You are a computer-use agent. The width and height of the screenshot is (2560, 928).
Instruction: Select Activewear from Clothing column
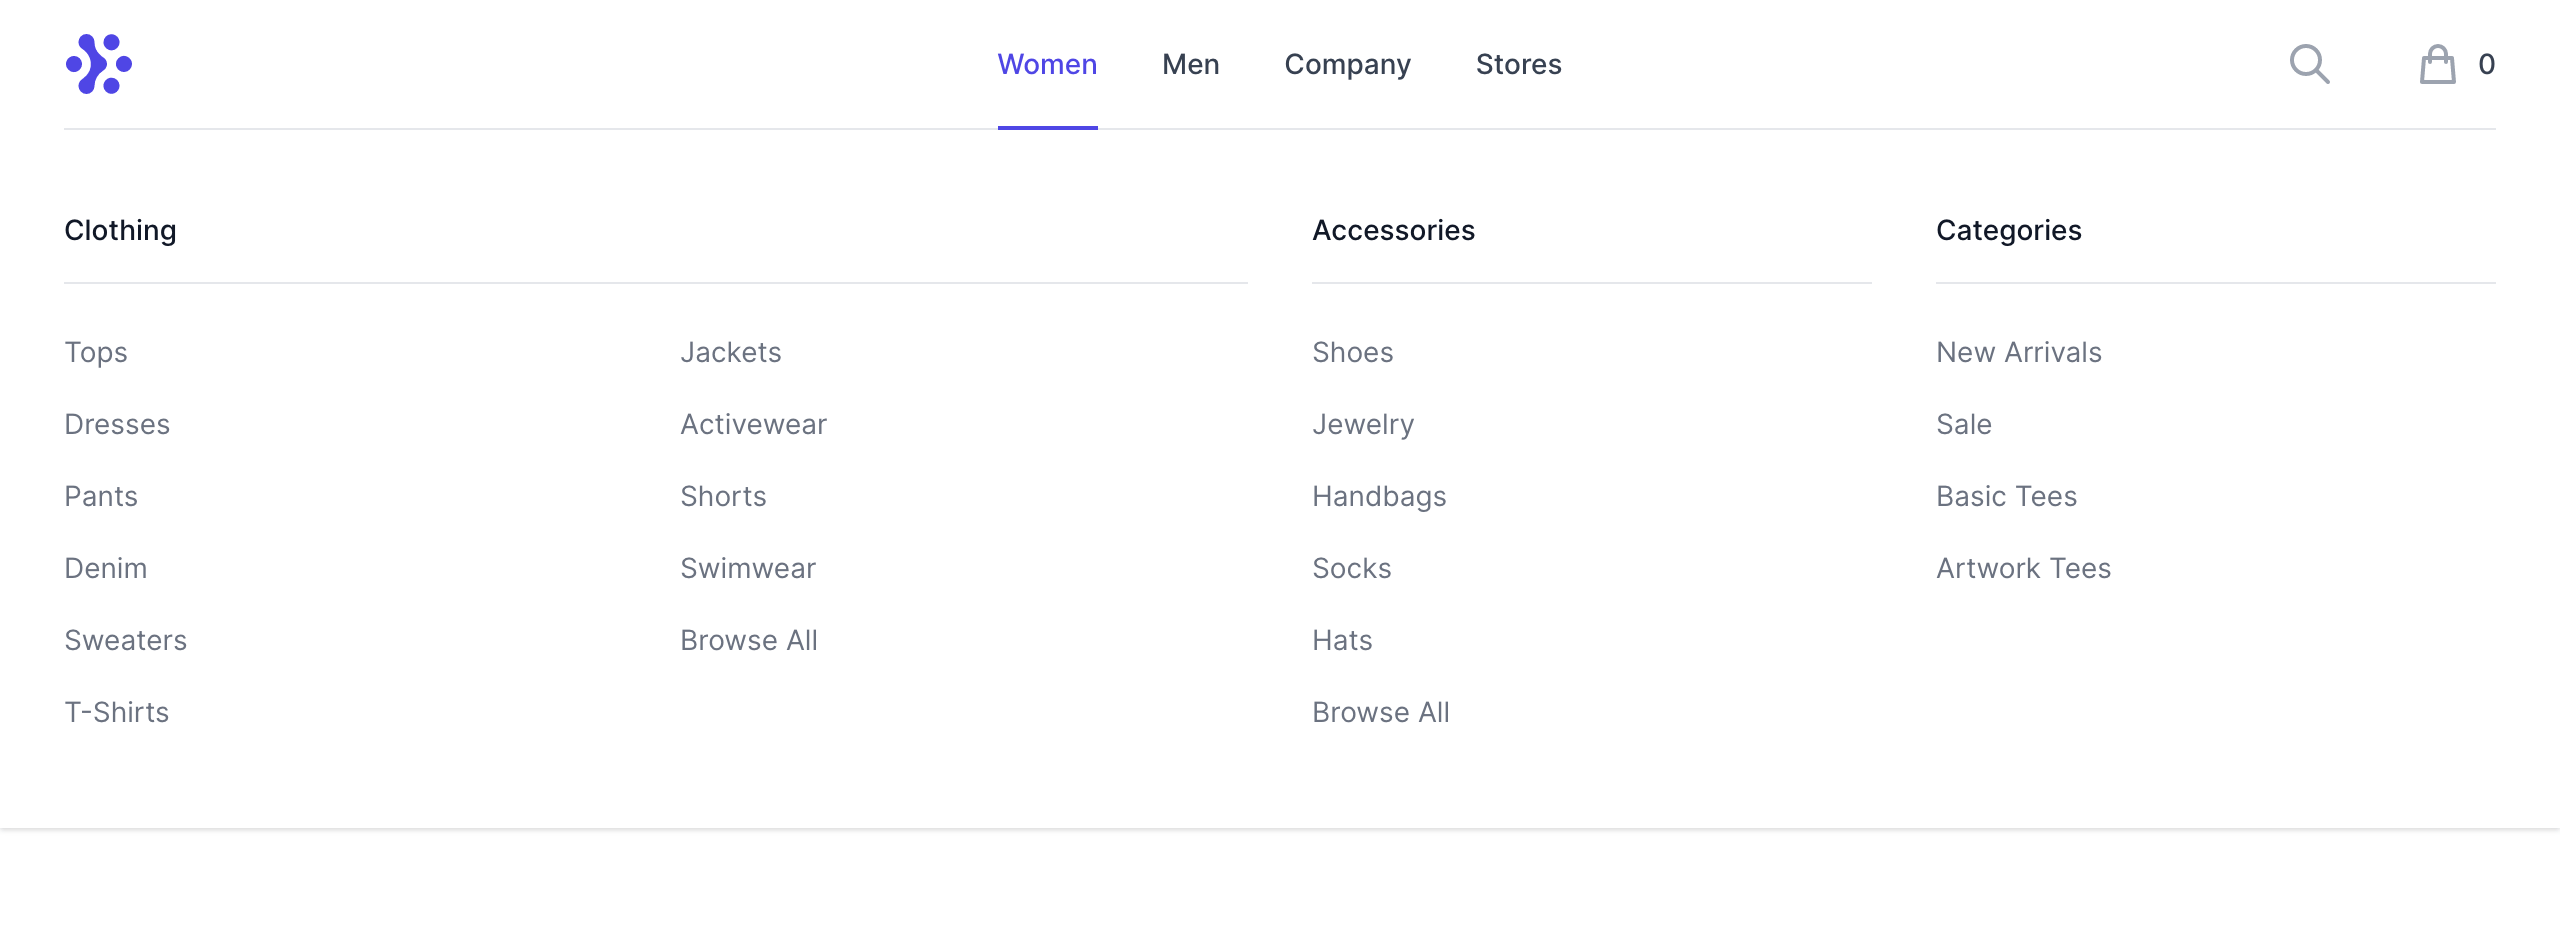[x=754, y=424]
